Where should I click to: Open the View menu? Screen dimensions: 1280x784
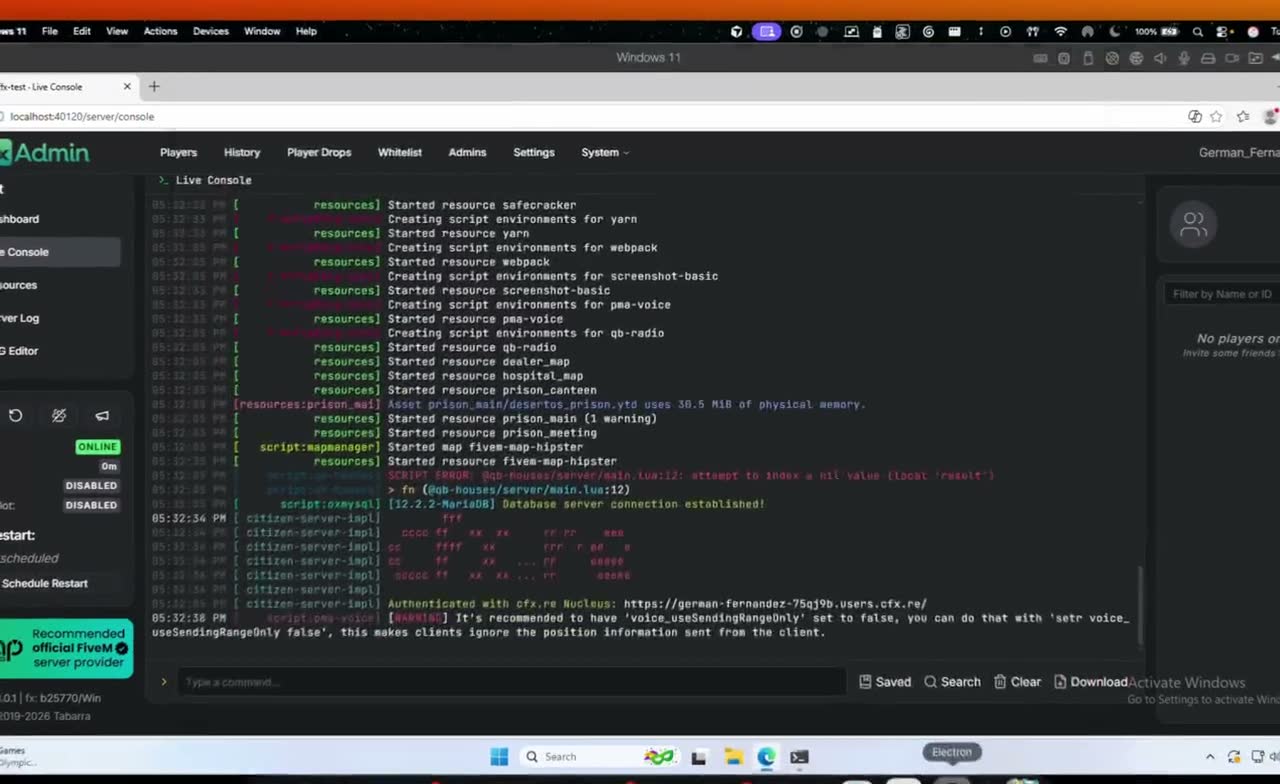tap(117, 31)
